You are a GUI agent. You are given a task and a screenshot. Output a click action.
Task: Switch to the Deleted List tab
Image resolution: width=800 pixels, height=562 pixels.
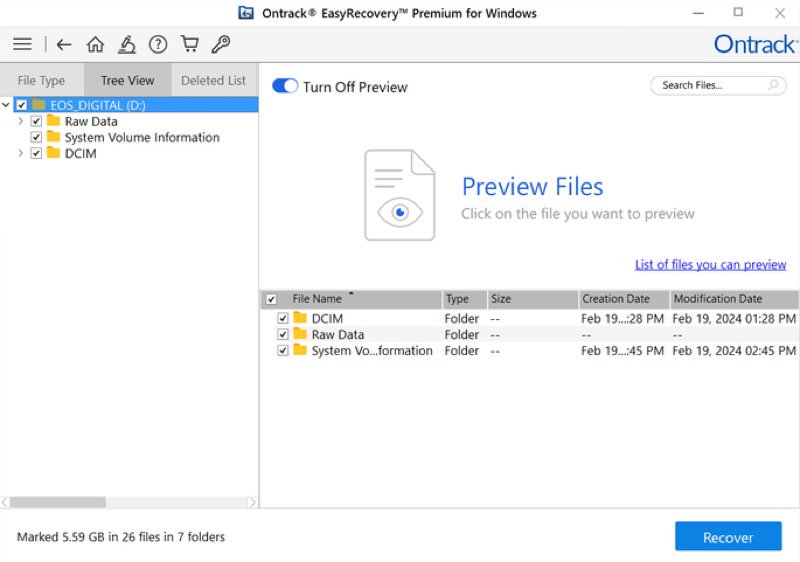(214, 80)
